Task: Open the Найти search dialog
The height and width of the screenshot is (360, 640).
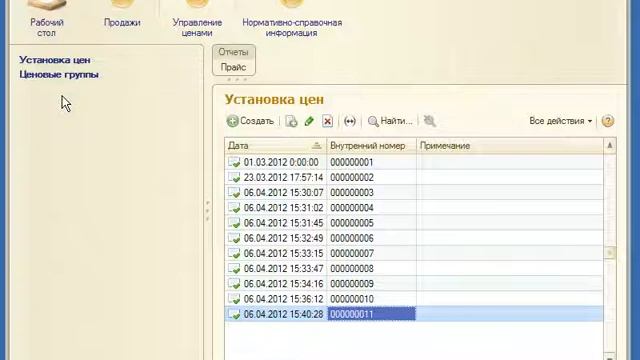Action: (x=390, y=121)
